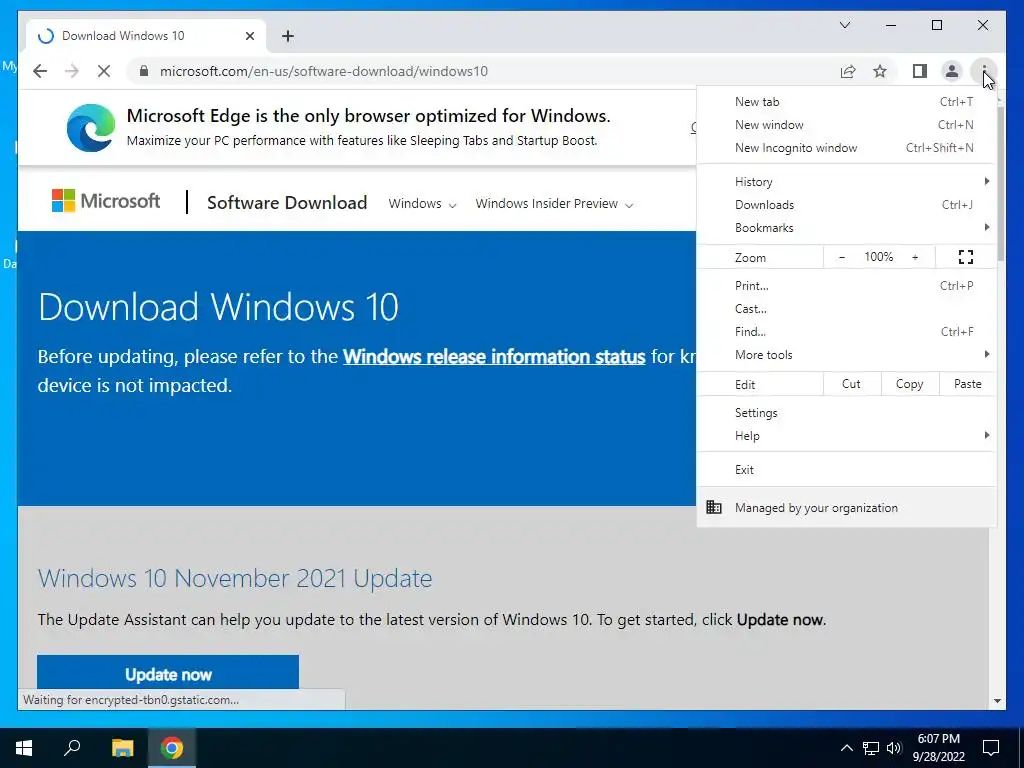Open the network status tray icon
Screen dimensions: 1024x768
click(871, 748)
